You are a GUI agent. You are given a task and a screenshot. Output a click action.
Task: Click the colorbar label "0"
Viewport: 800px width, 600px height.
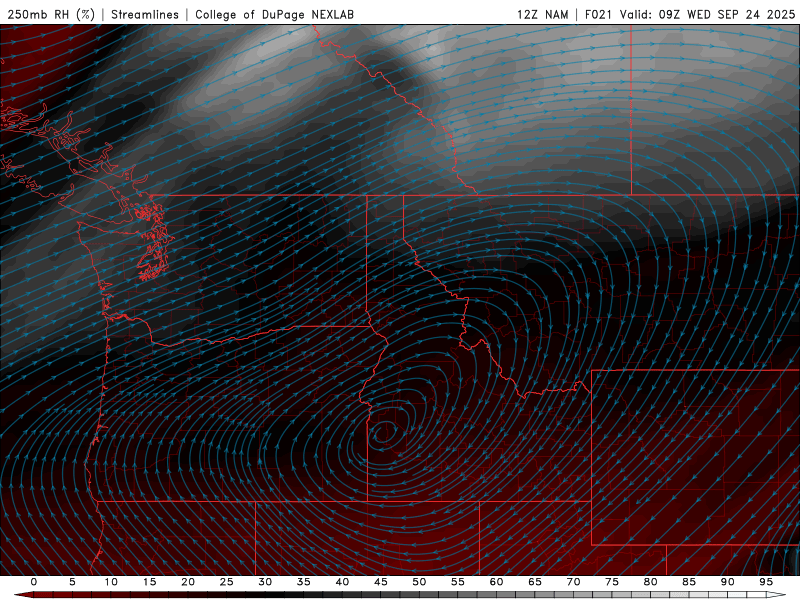(x=34, y=582)
